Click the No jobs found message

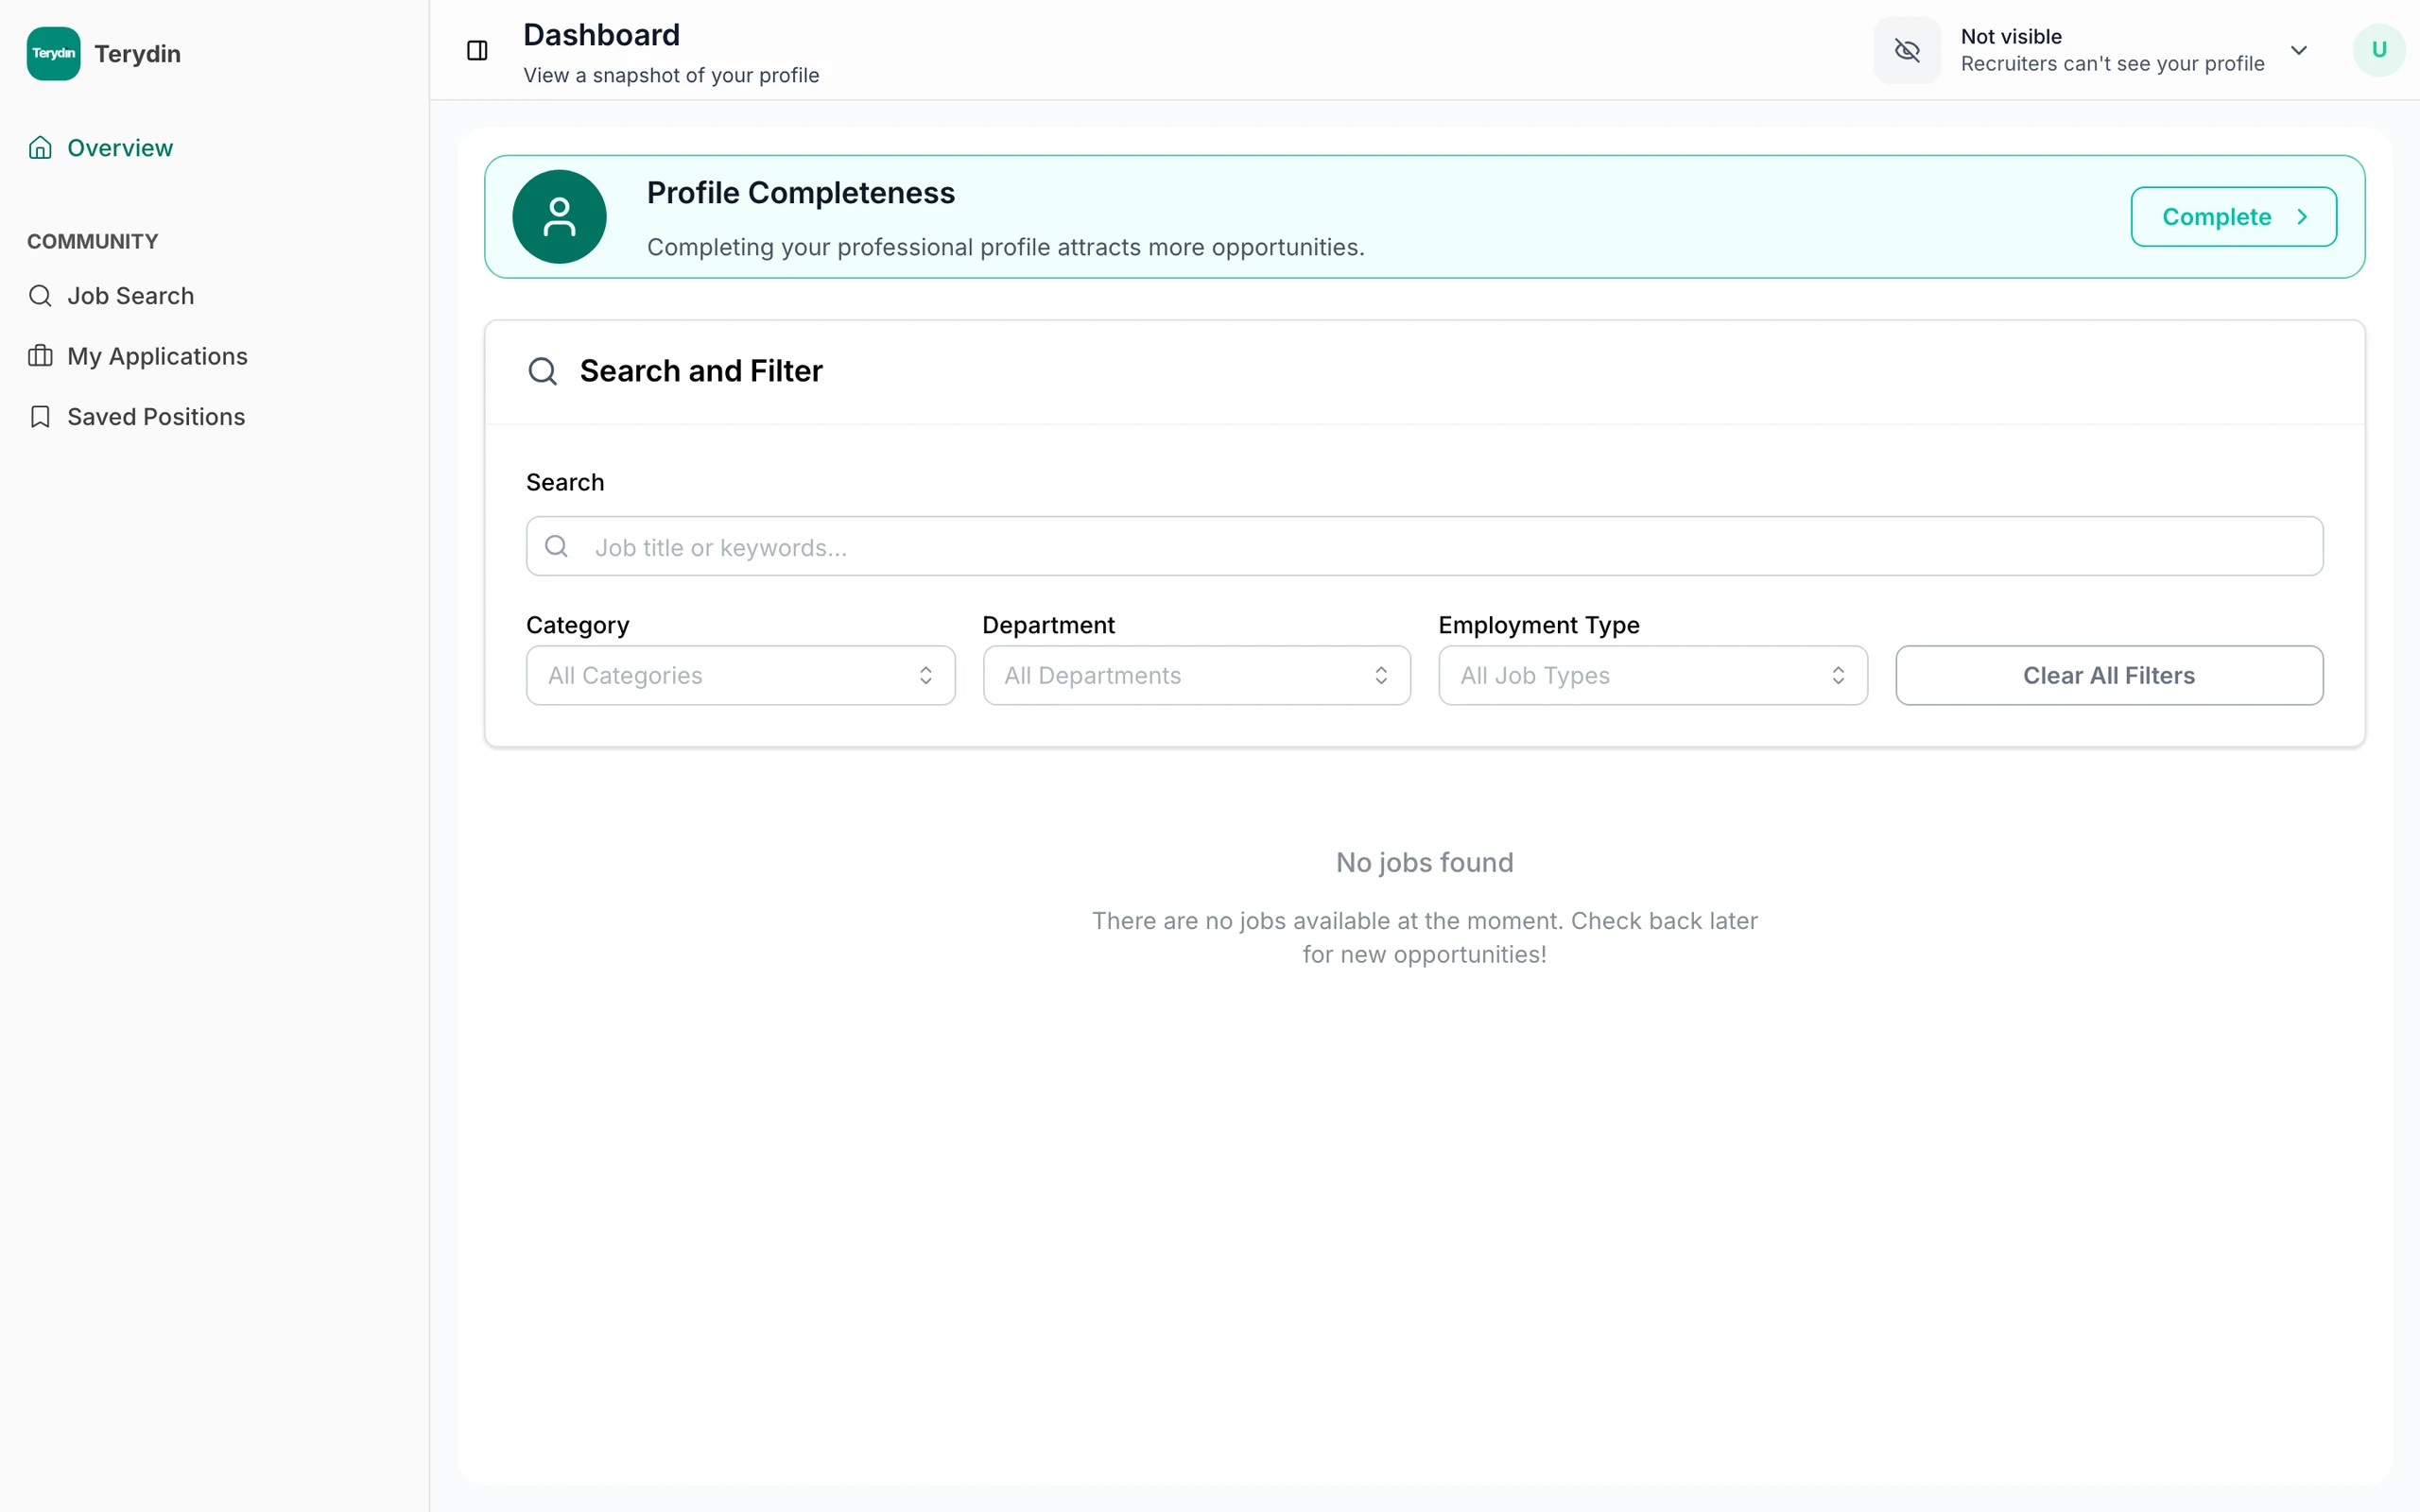[1424, 863]
